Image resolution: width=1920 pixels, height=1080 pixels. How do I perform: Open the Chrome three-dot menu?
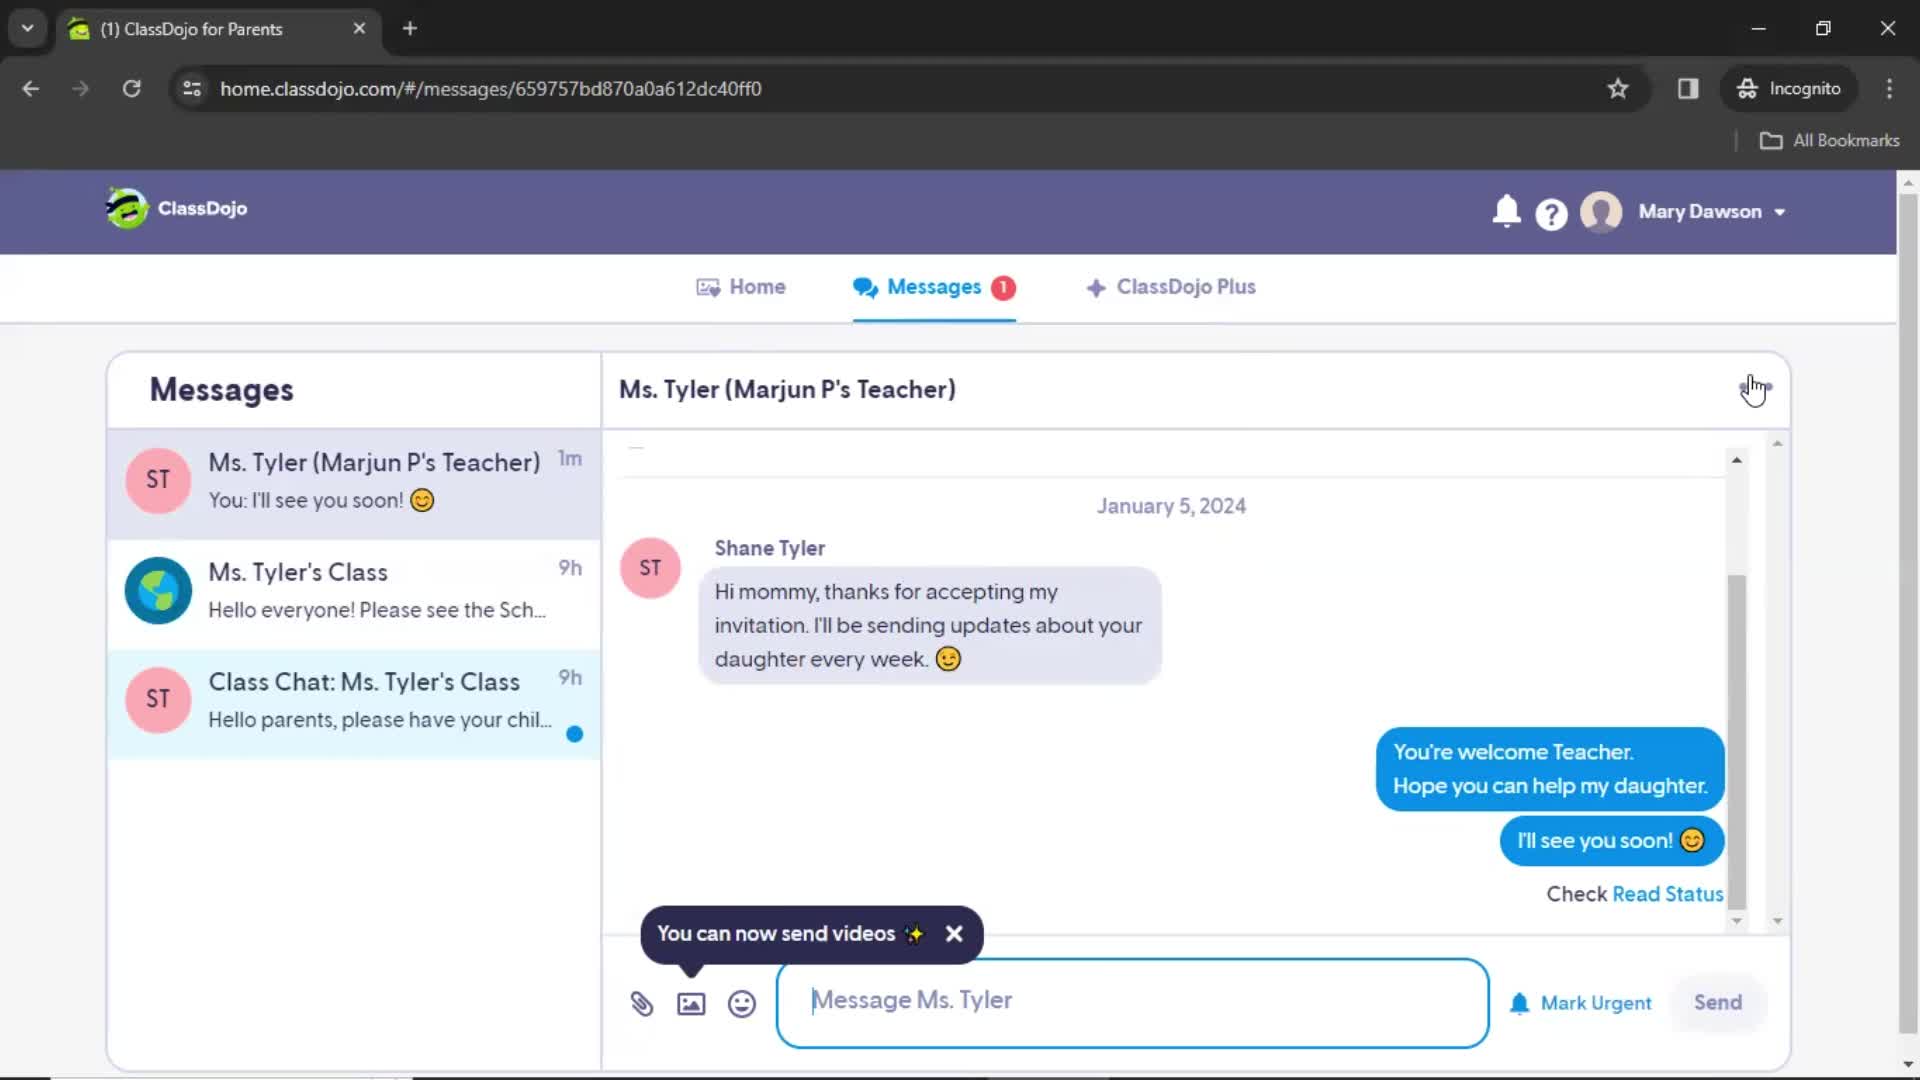coord(1888,89)
